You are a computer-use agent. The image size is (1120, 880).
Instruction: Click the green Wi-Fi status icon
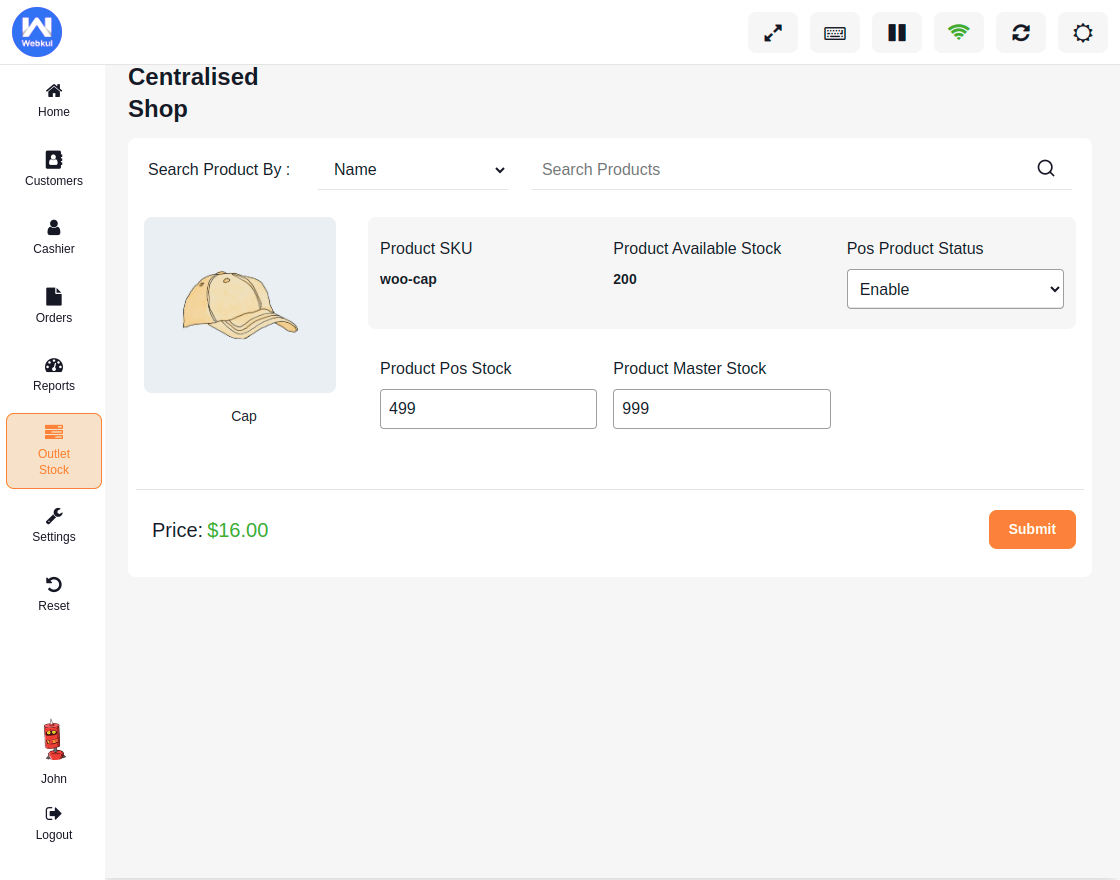click(x=959, y=33)
